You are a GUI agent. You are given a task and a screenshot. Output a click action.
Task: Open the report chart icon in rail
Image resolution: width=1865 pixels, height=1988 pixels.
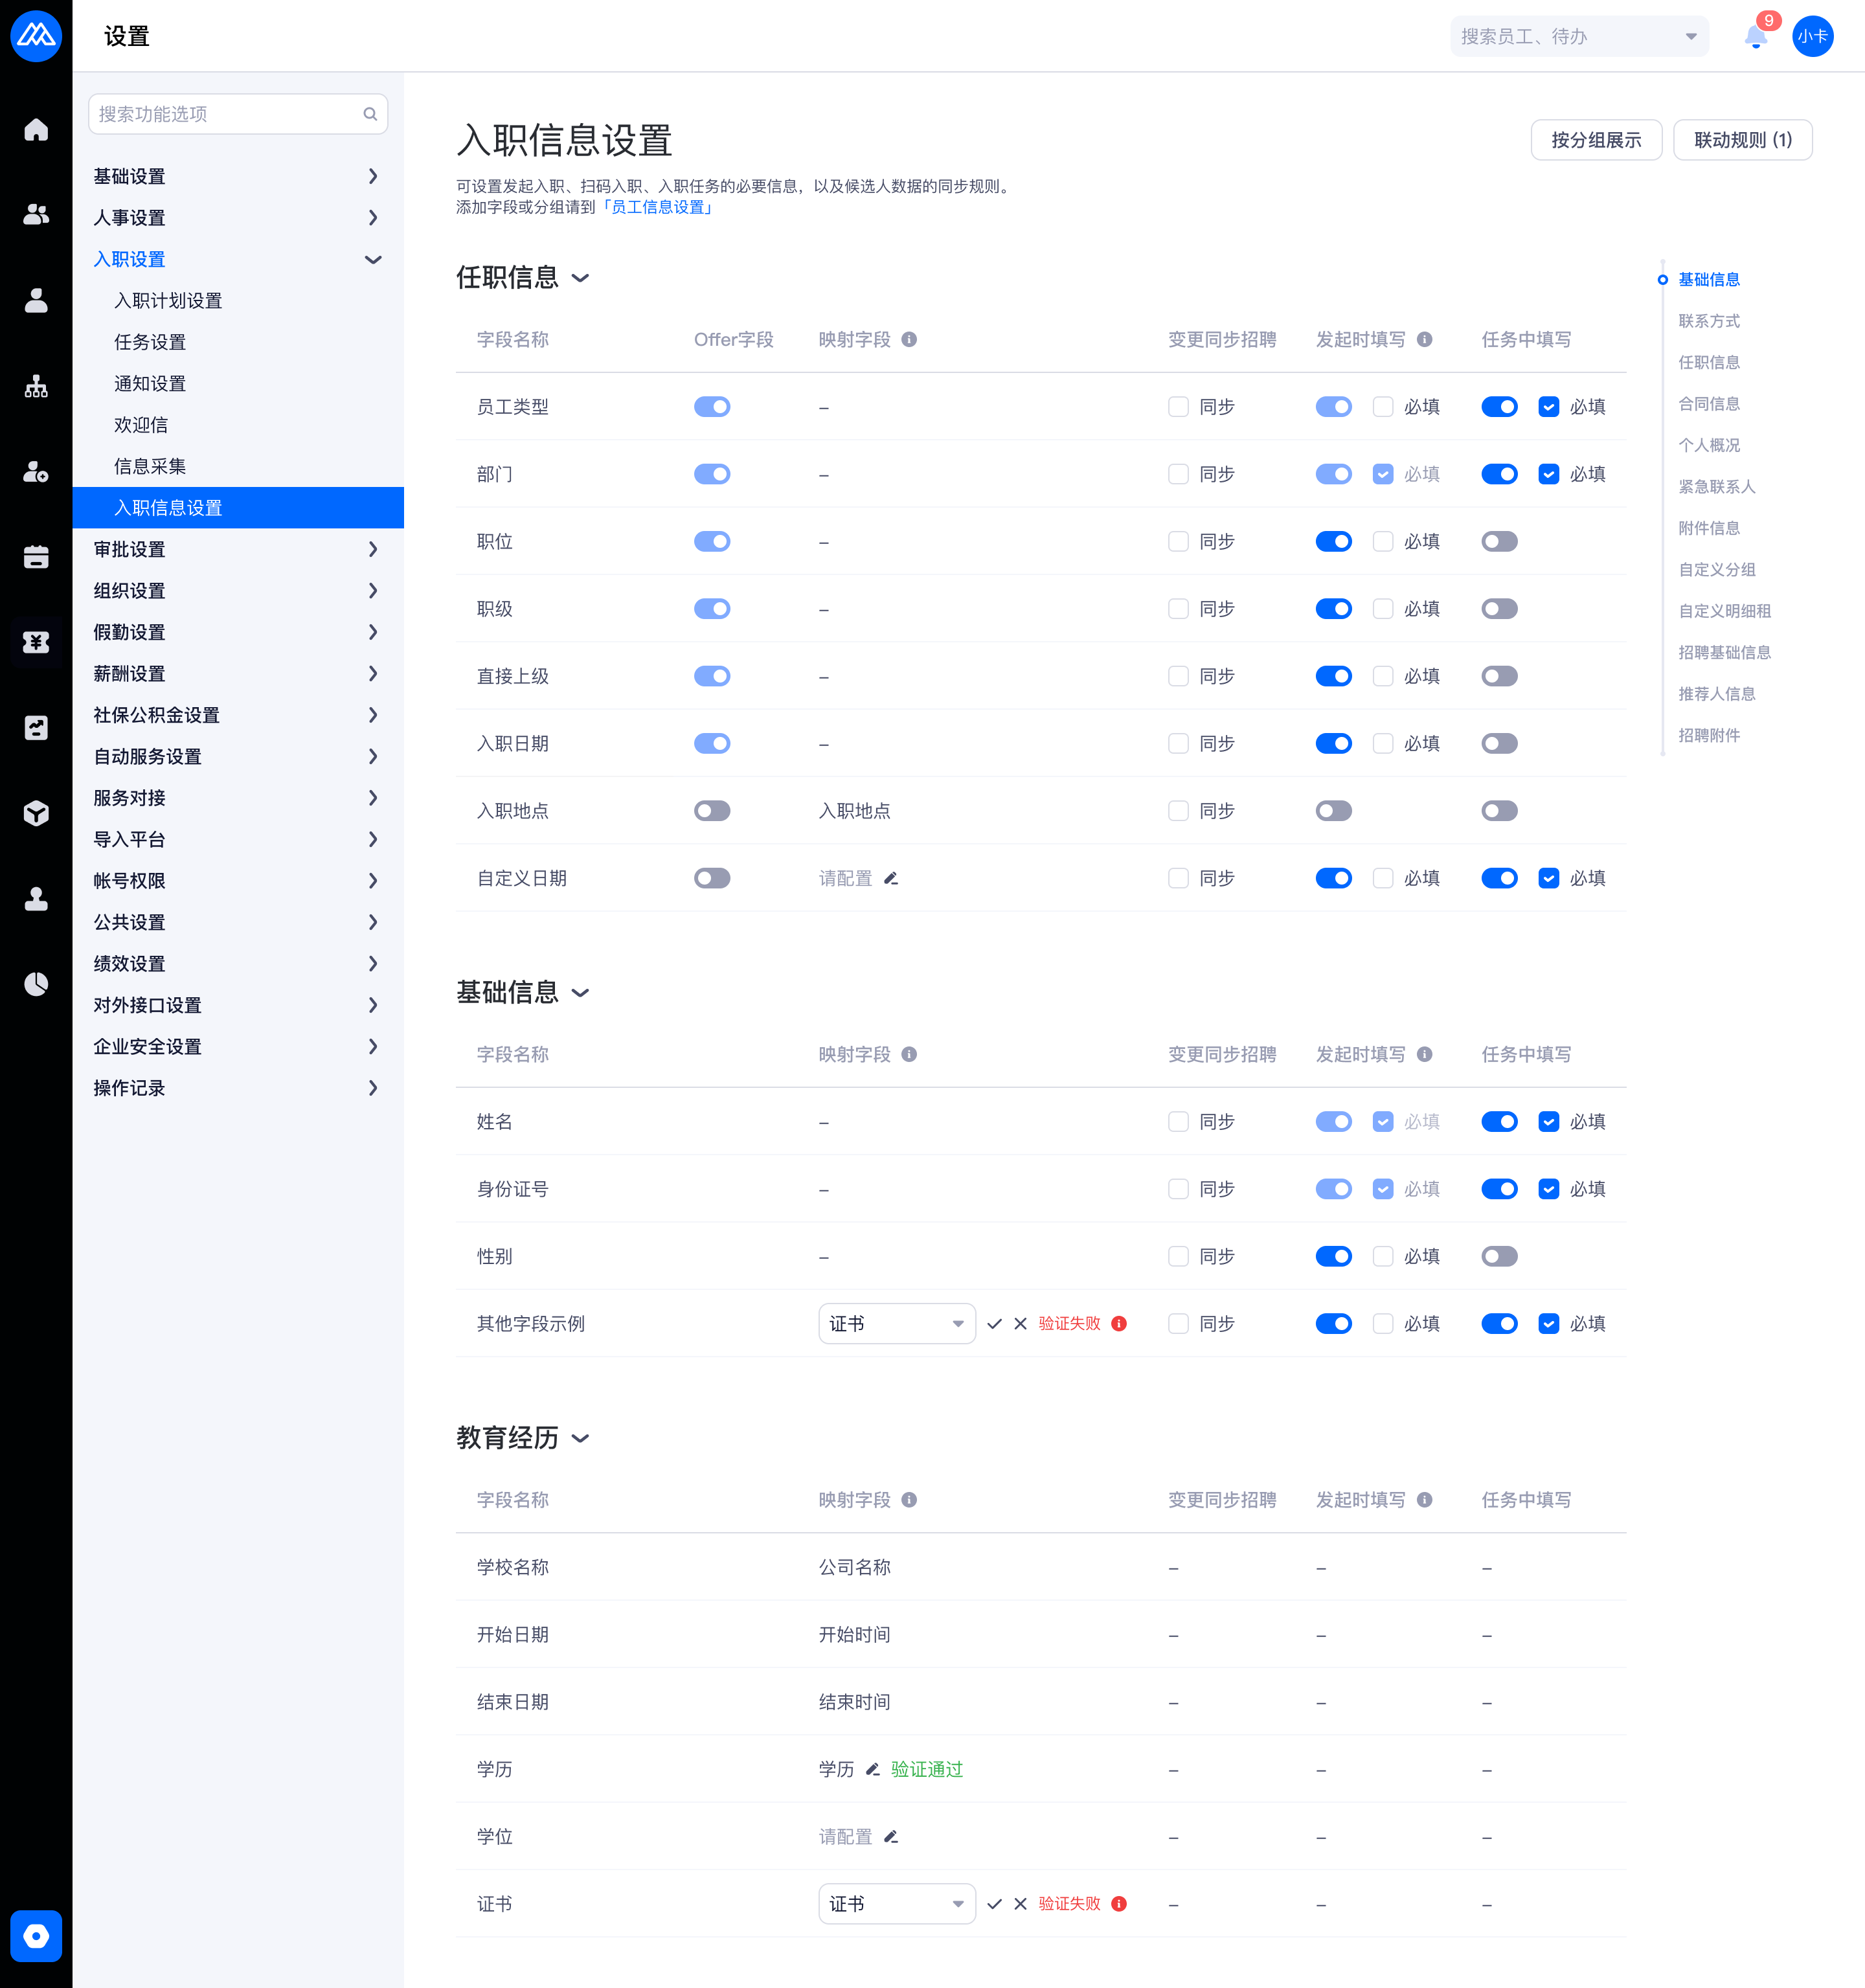(36, 728)
